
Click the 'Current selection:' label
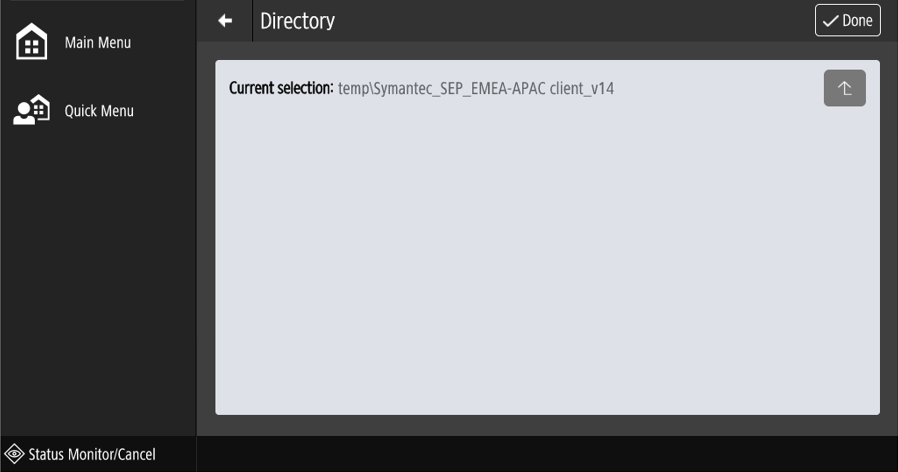[281, 89]
